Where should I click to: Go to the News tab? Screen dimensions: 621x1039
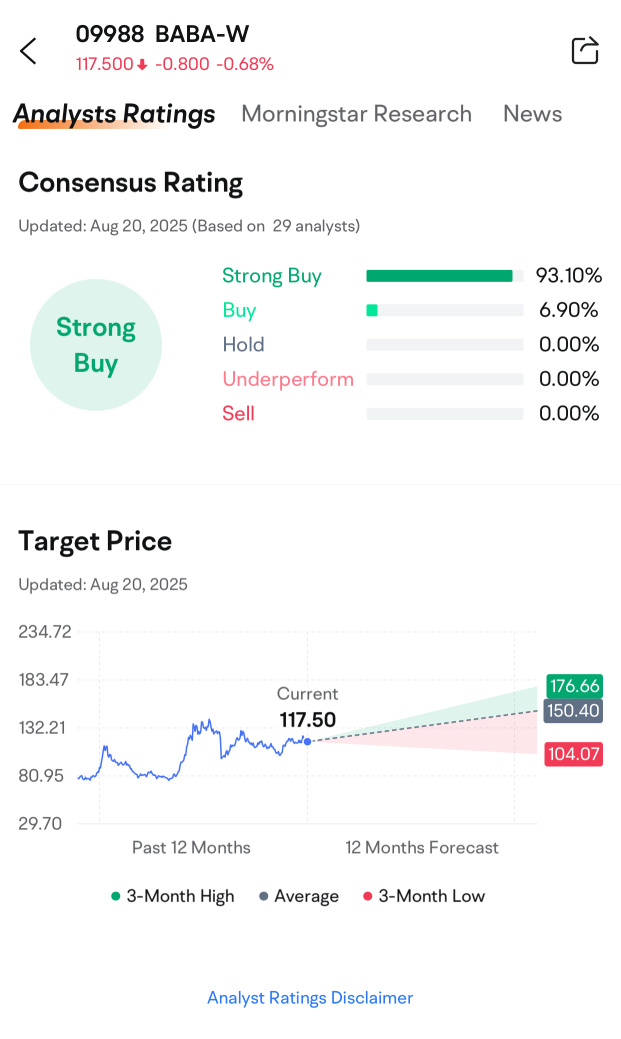point(532,114)
